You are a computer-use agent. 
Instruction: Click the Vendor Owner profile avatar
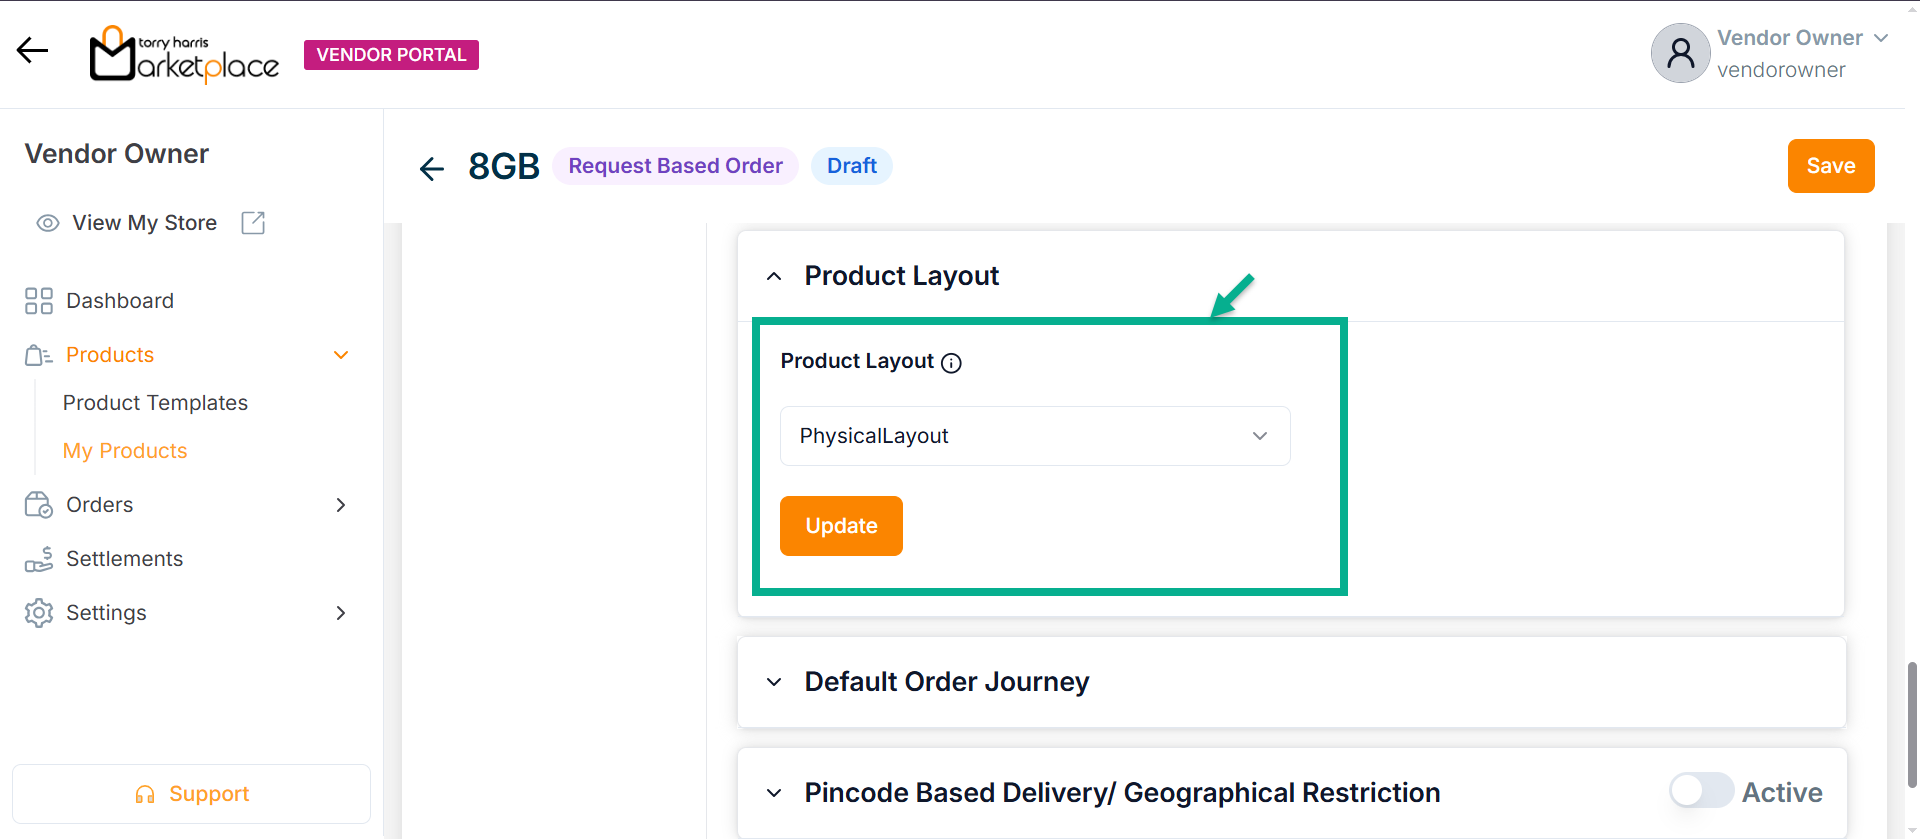pos(1680,54)
